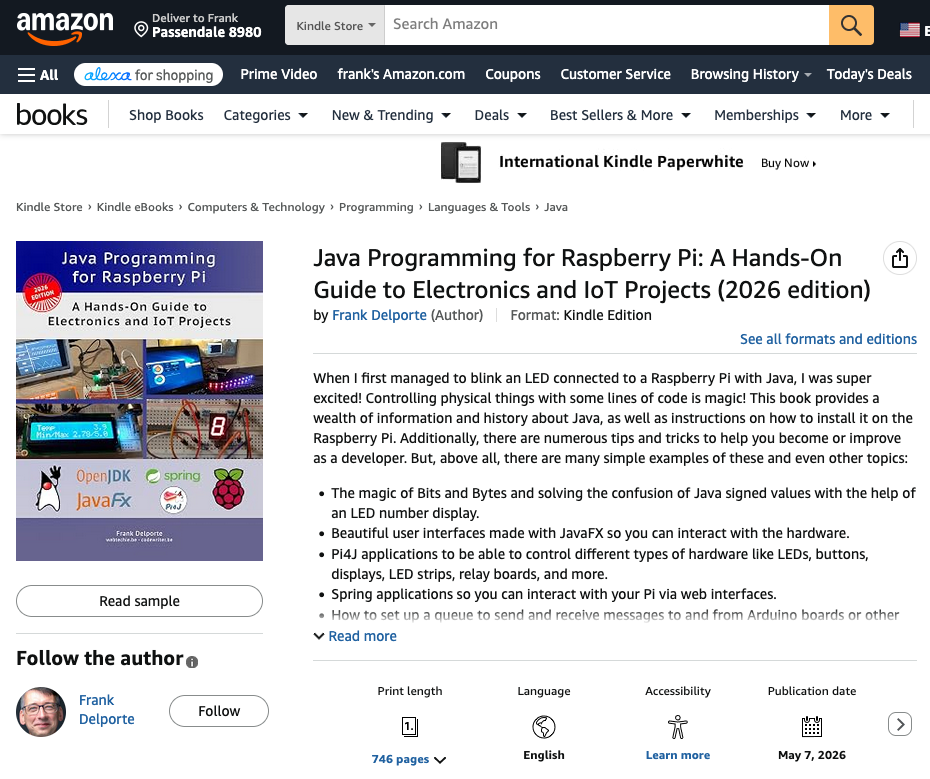Open Frank Delporte author link under title
Screen dimensions: 930x779
(379, 315)
